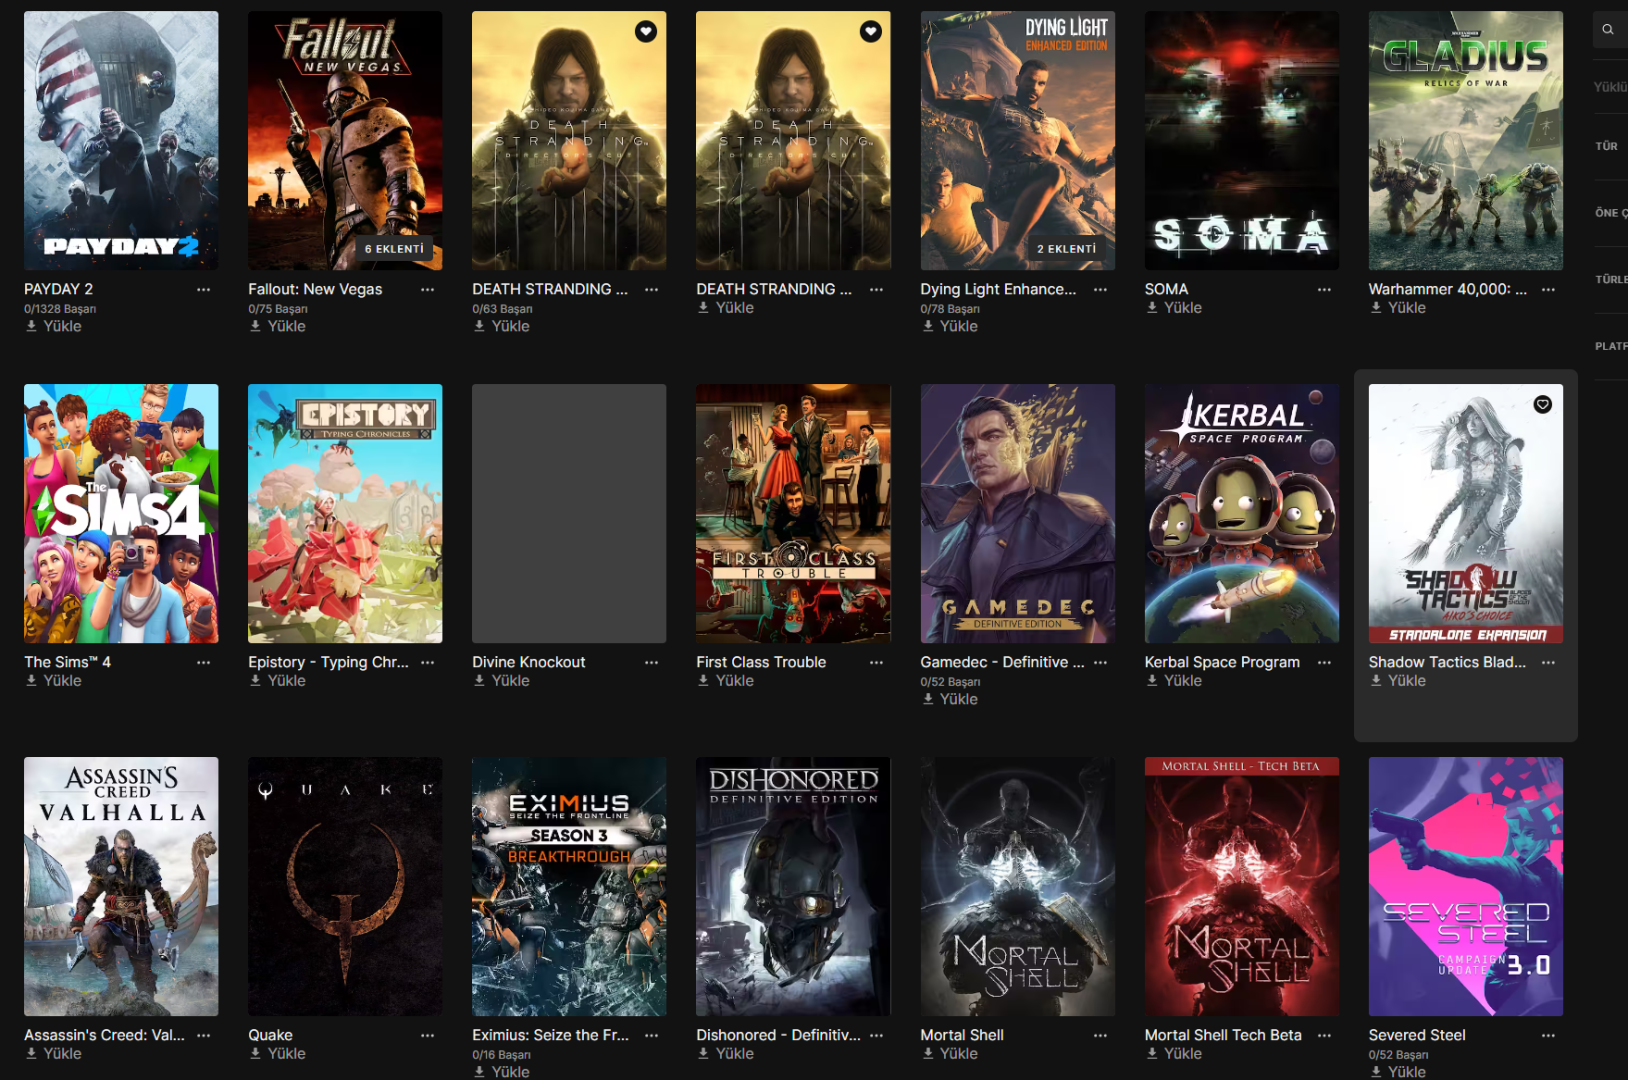This screenshot has height=1080, width=1628.
Task: Open more options for Fallout: New Vegas
Action: (x=428, y=289)
